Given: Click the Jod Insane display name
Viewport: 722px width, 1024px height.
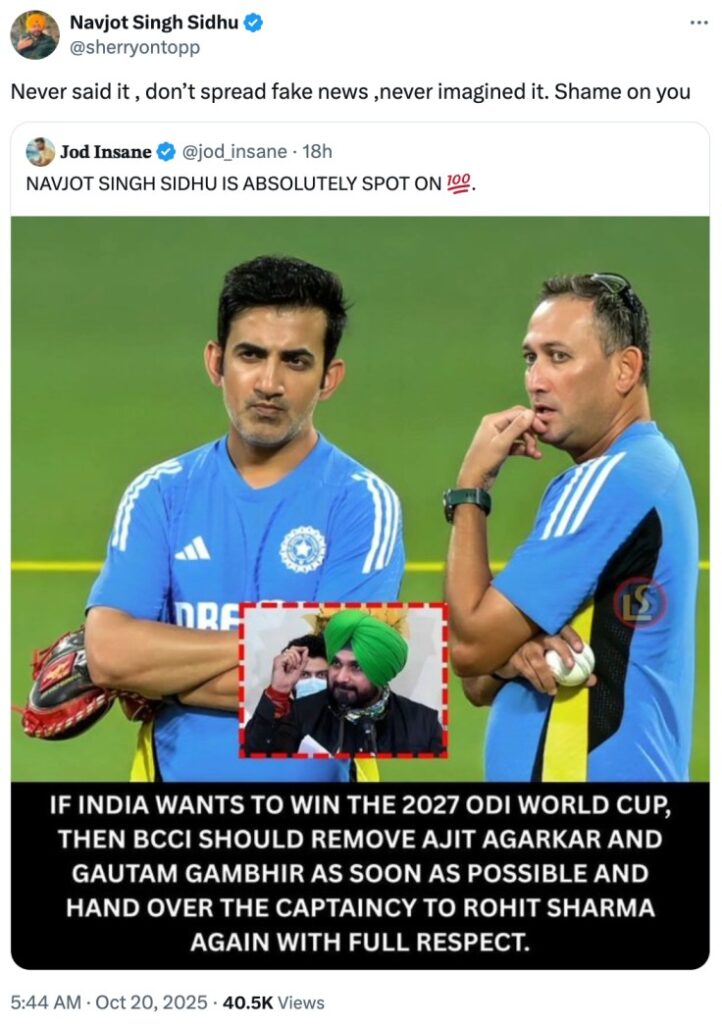Looking at the screenshot, I should point(106,152).
